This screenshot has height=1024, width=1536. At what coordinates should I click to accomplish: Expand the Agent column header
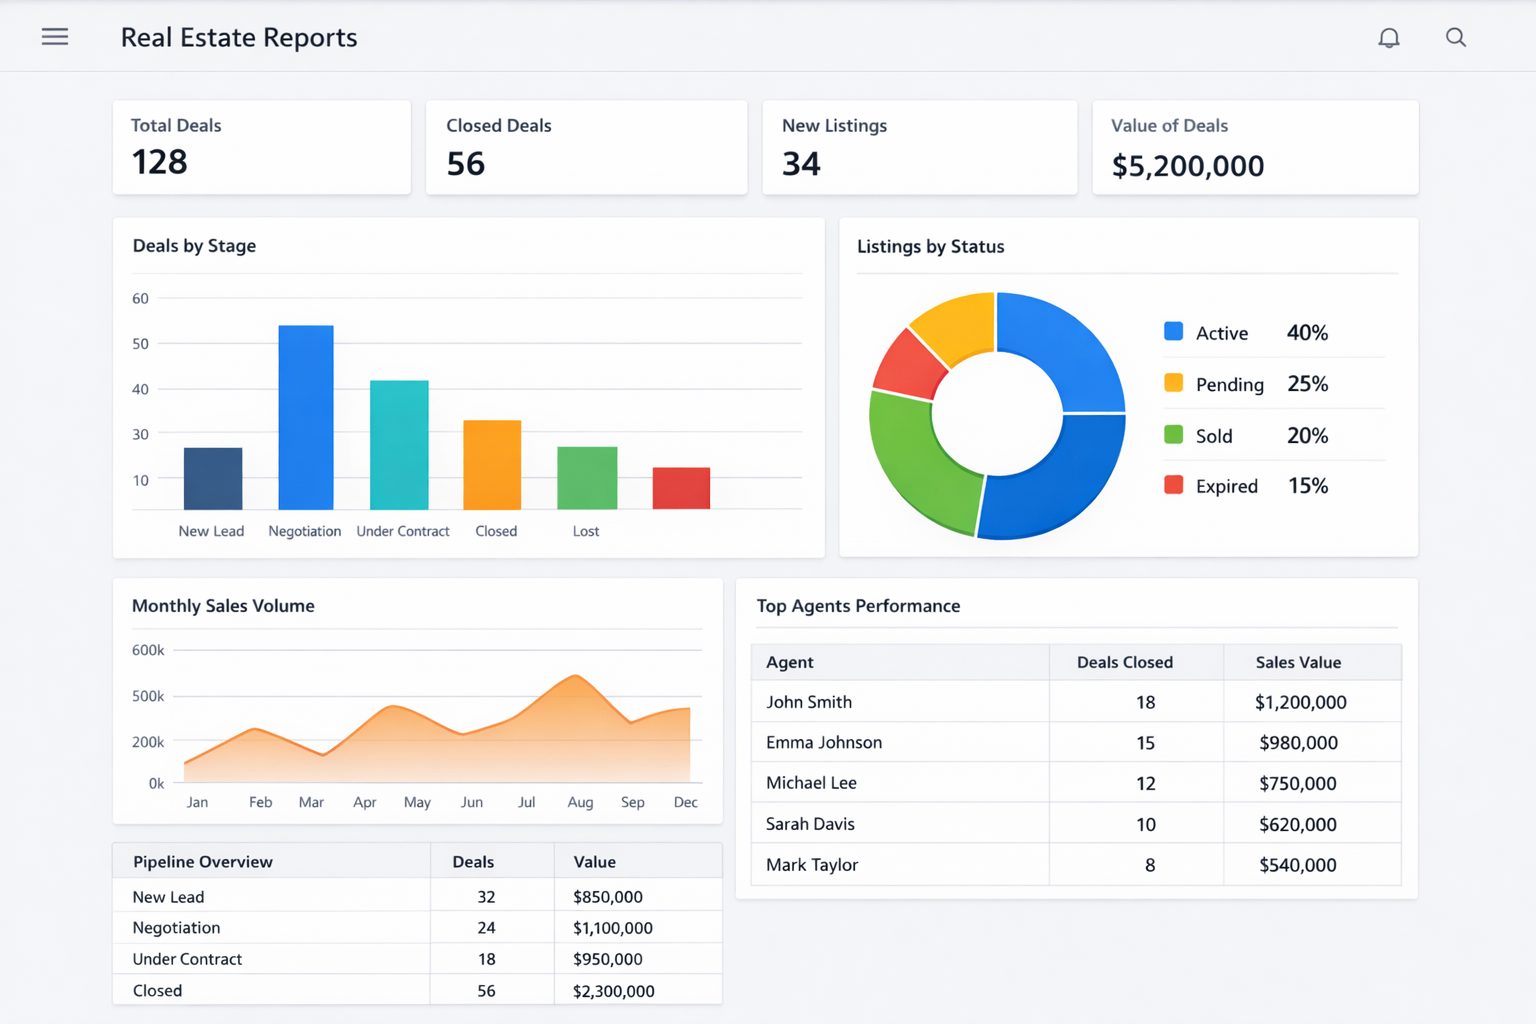(790, 662)
